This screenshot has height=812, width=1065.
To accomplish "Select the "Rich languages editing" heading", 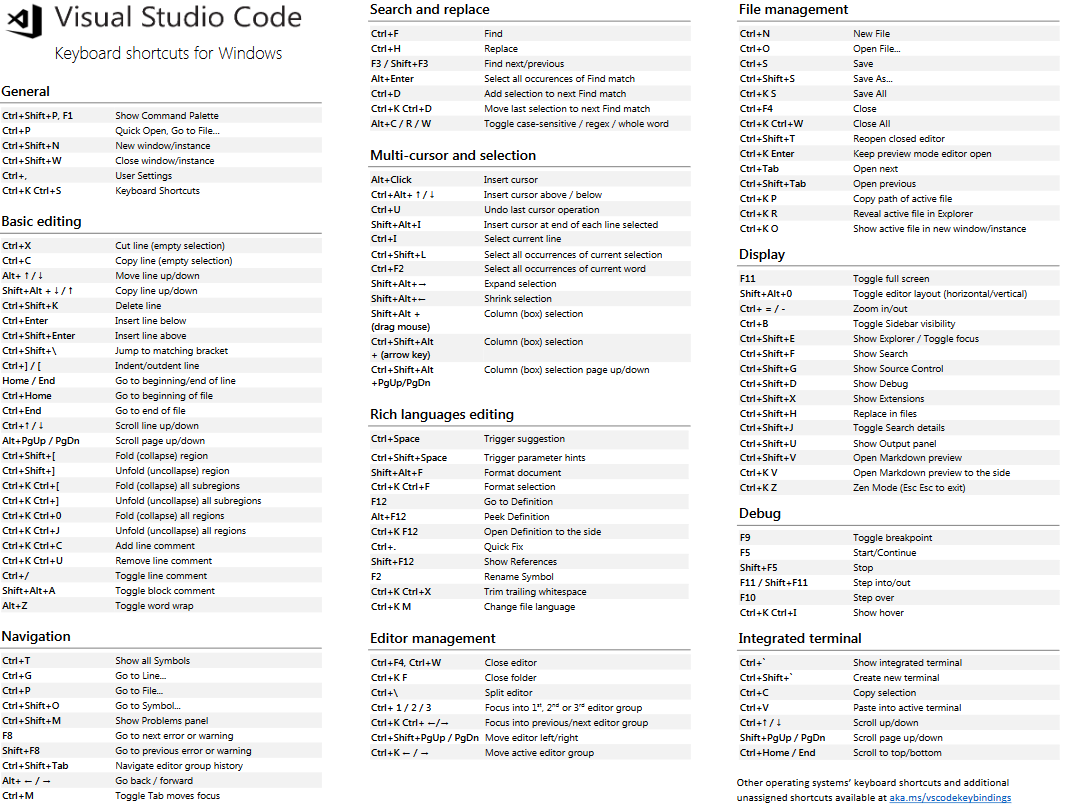I will point(444,414).
